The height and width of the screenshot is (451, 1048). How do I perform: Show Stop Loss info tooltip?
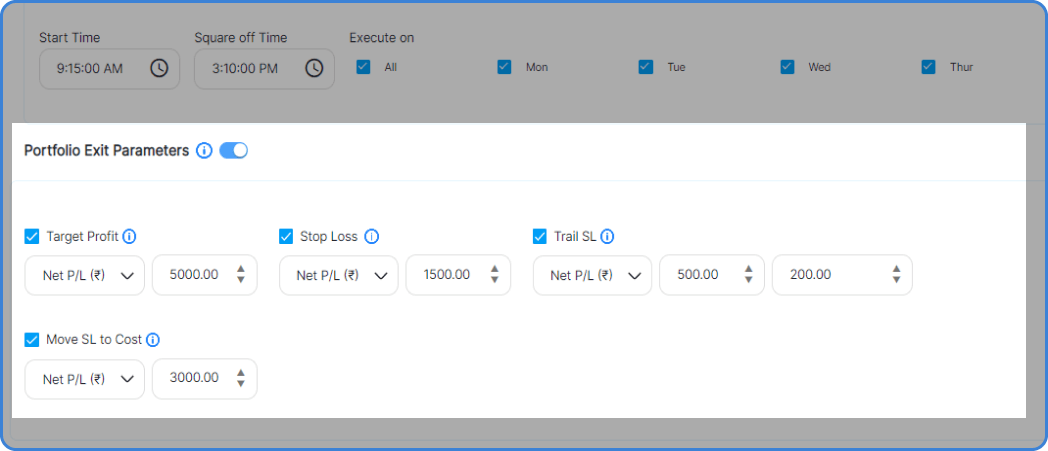coord(372,237)
